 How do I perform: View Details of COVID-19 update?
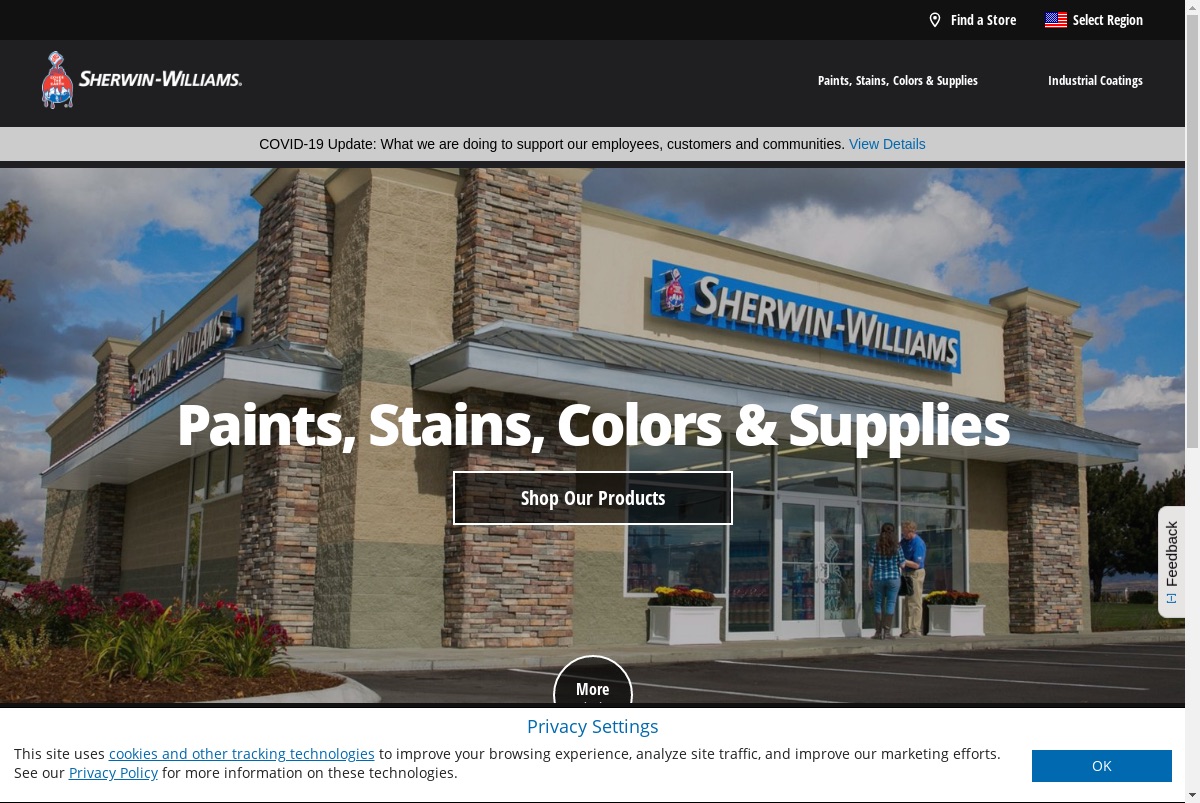pyautogui.click(x=887, y=144)
